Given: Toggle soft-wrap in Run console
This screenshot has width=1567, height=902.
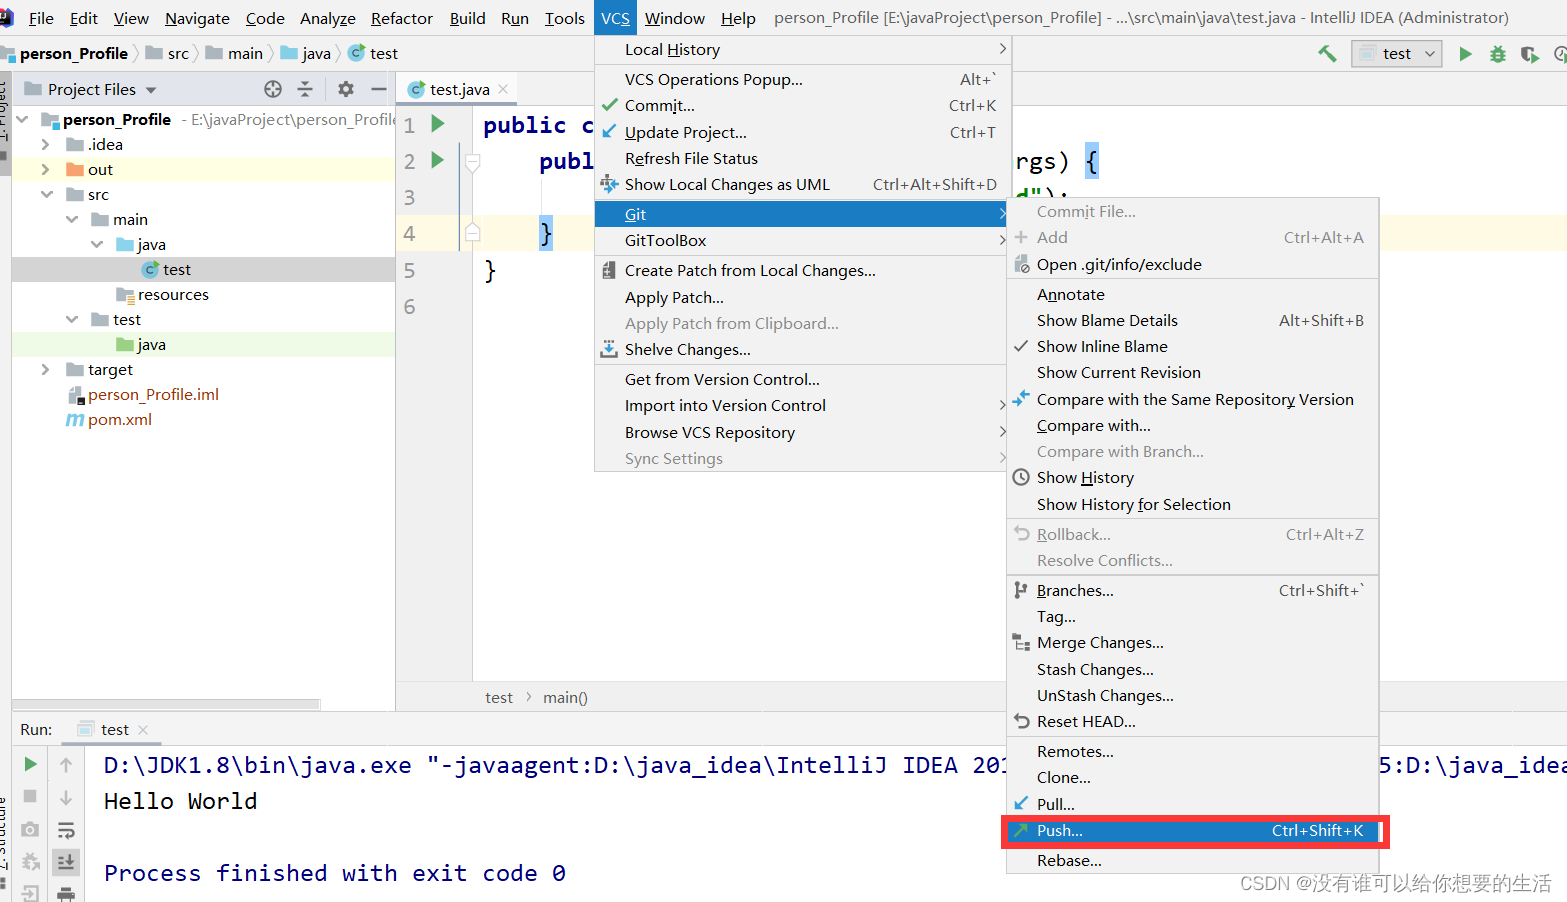Looking at the screenshot, I should pos(66,830).
